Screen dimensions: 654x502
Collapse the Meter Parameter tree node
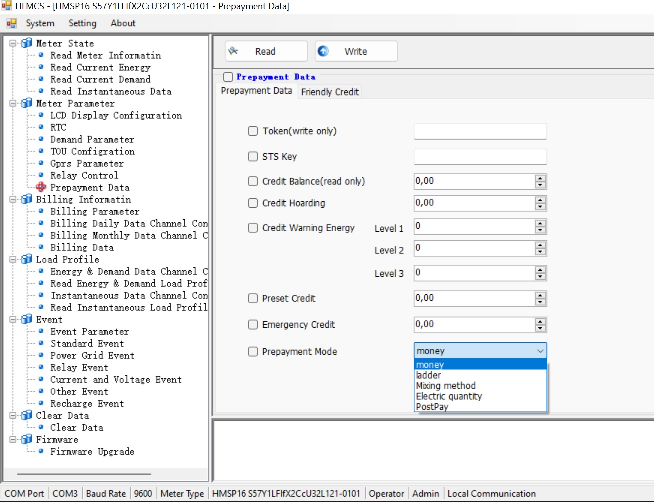pyautogui.click(x=11, y=104)
